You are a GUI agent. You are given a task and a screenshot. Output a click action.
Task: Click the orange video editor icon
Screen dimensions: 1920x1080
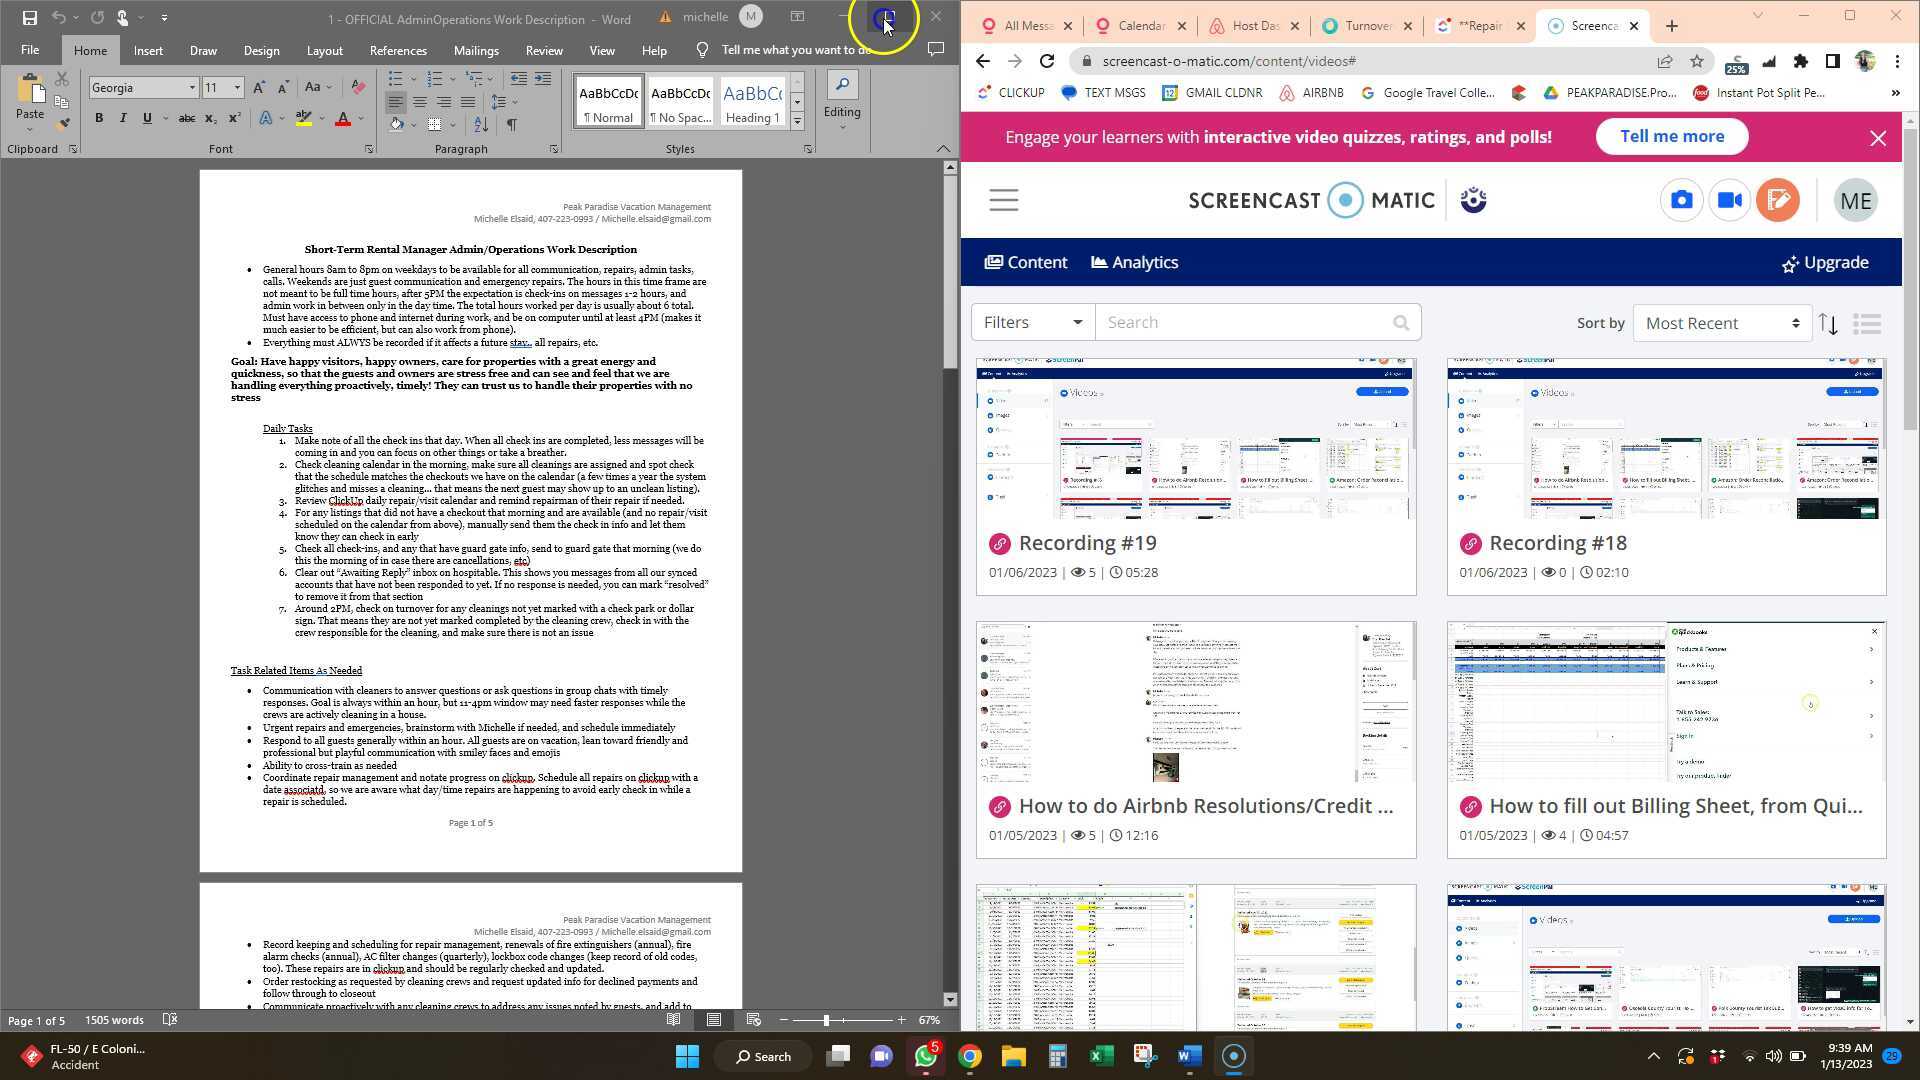1778,201
